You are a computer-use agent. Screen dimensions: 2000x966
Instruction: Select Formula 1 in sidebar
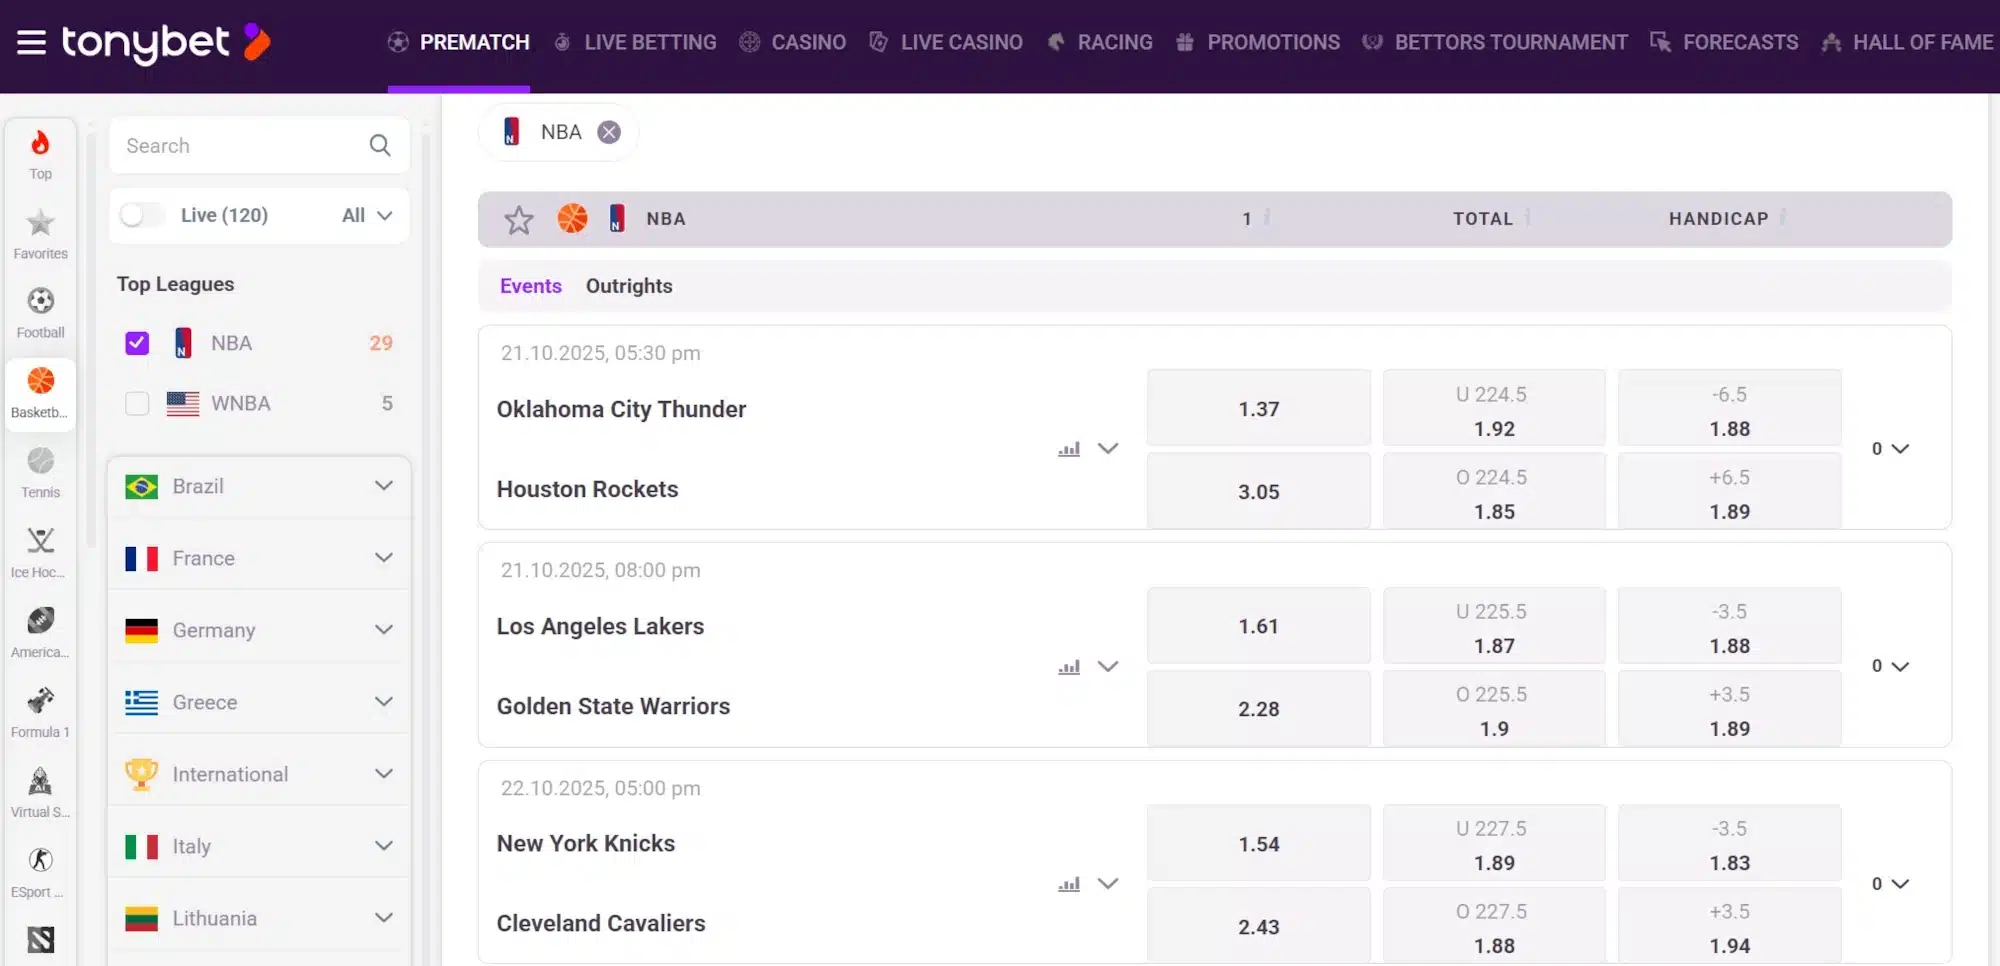click(x=40, y=713)
